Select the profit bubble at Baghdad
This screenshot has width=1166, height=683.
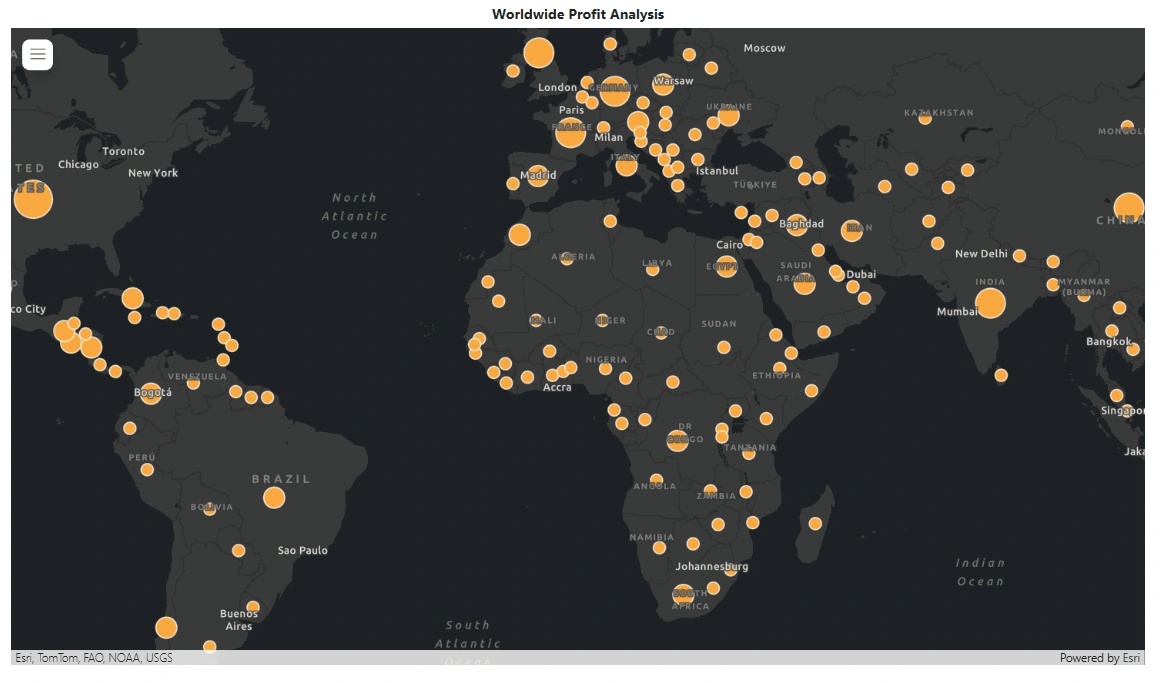(x=796, y=225)
